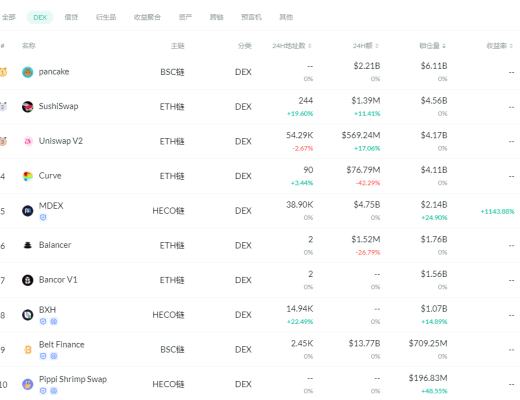Click the bronze rank medal beside Uniswap V2
The height and width of the screenshot is (400, 520).
(3, 141)
